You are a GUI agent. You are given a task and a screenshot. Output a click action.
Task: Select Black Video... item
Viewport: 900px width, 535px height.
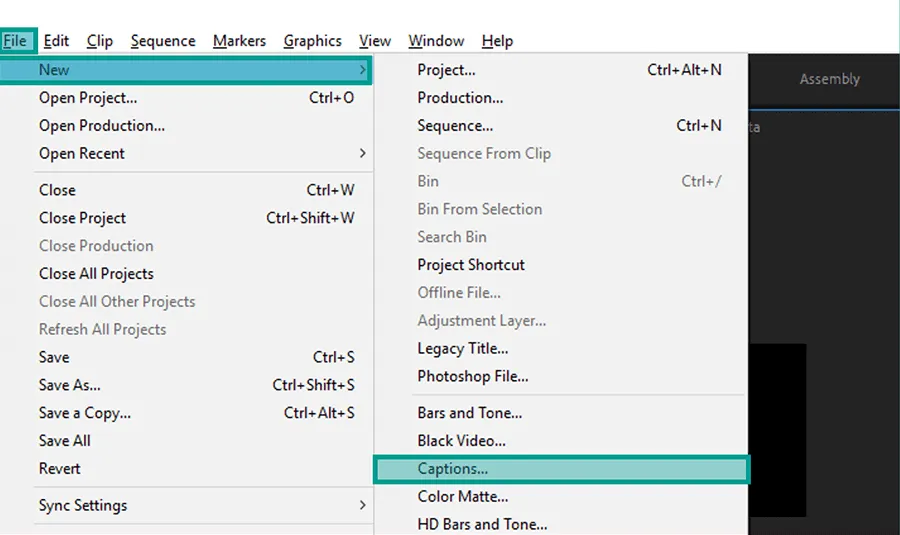pyautogui.click(x=561, y=441)
